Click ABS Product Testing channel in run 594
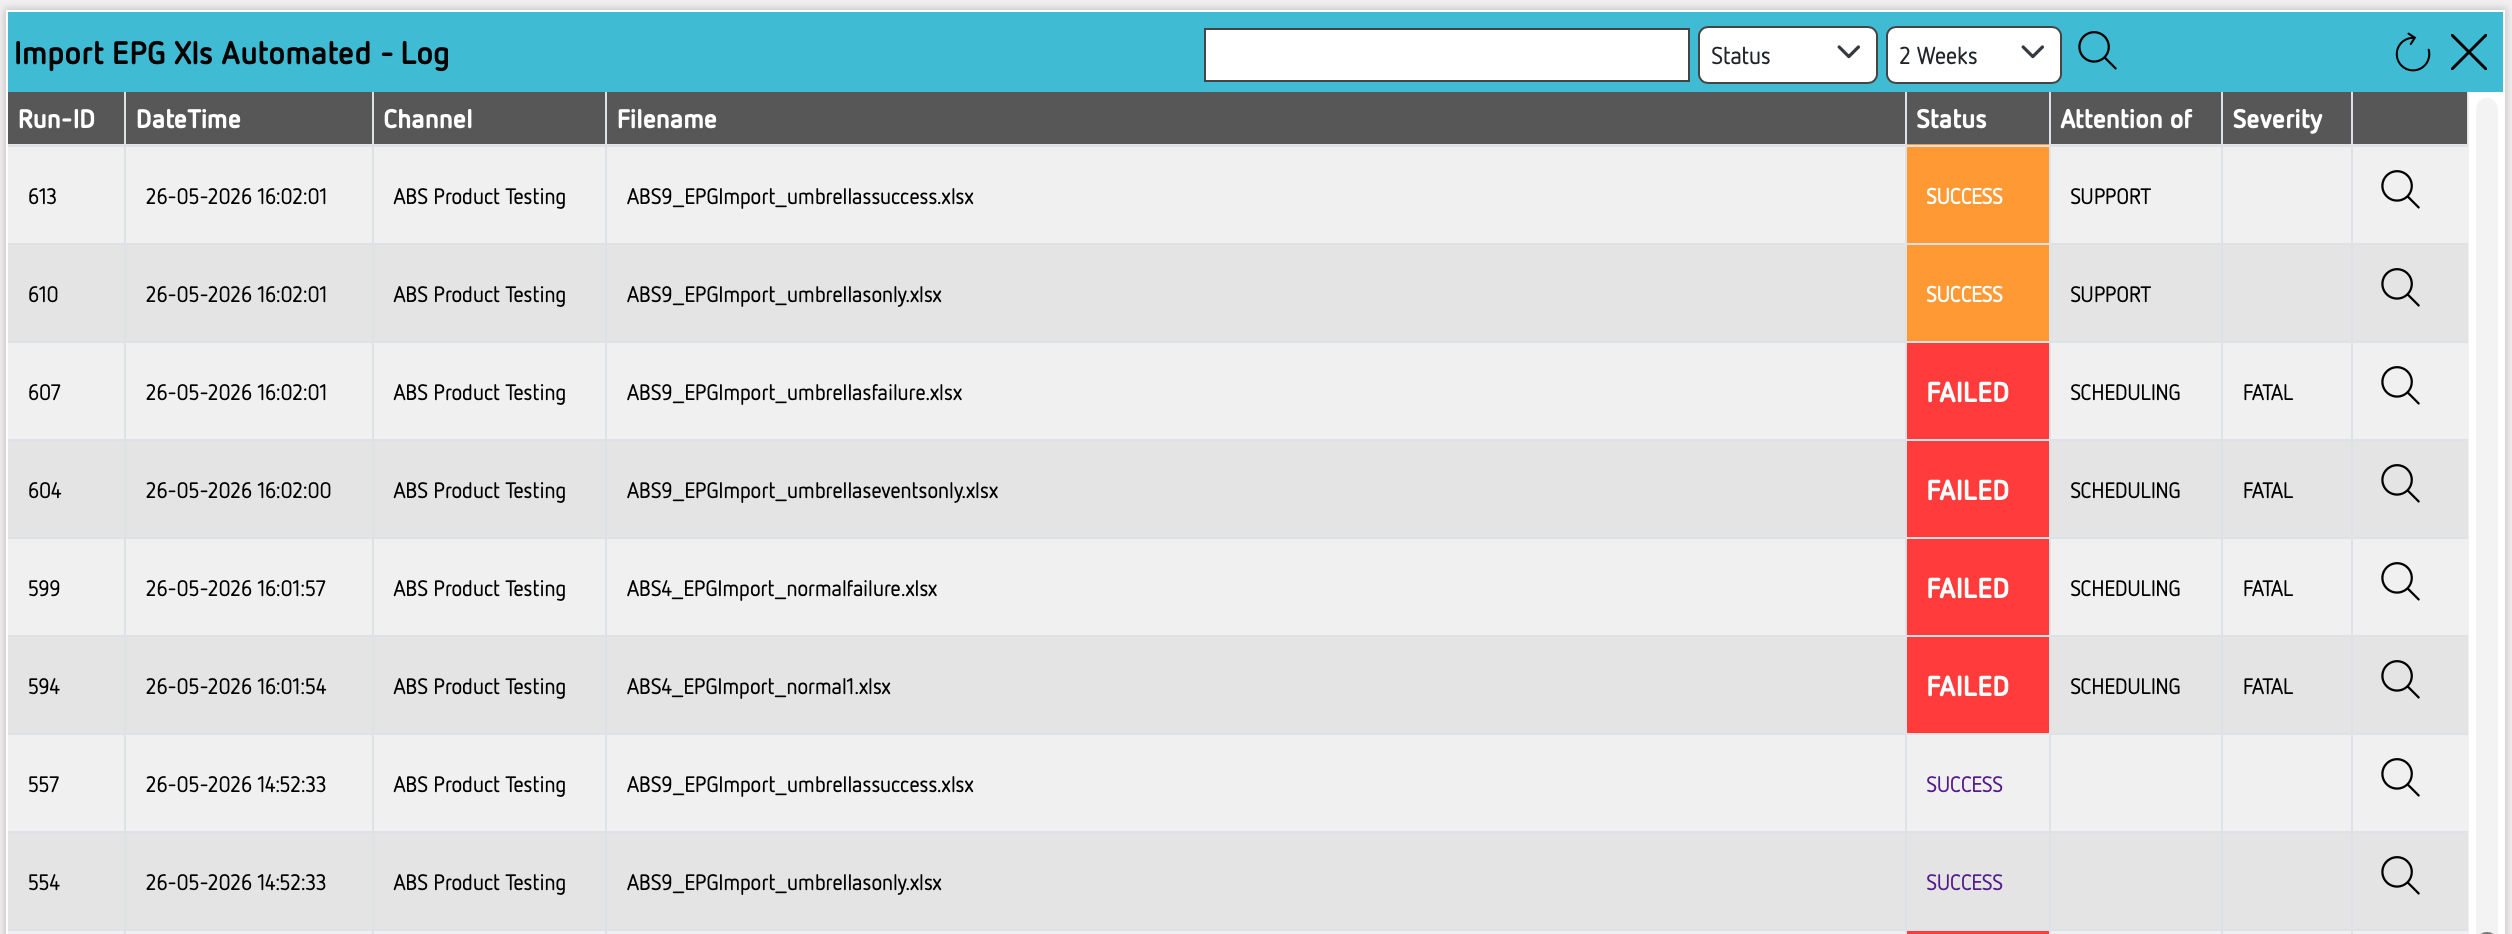Image resolution: width=2512 pixels, height=934 pixels. tap(479, 687)
